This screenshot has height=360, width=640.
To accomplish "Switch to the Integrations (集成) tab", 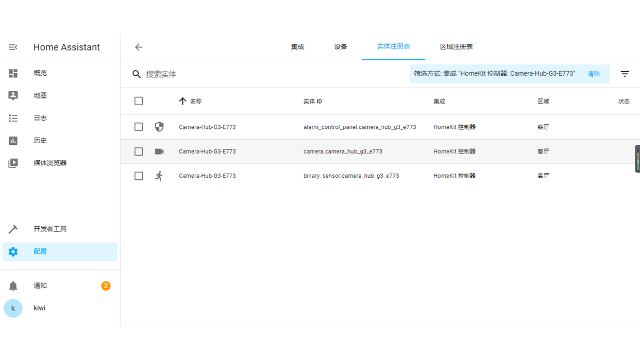I will click(298, 47).
